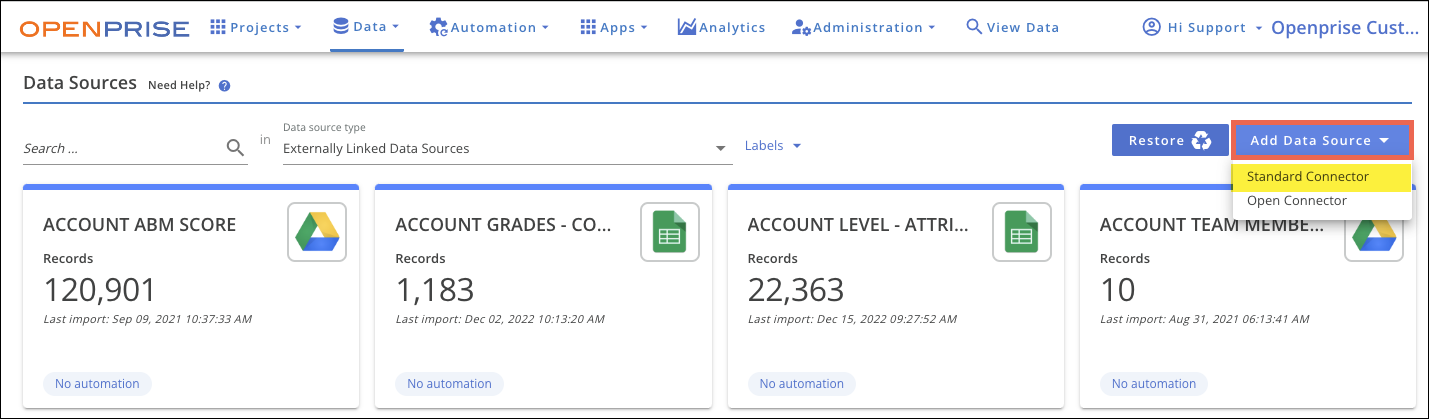Open the Data source type dropdown
This screenshot has height=419, width=1429.
click(504, 148)
